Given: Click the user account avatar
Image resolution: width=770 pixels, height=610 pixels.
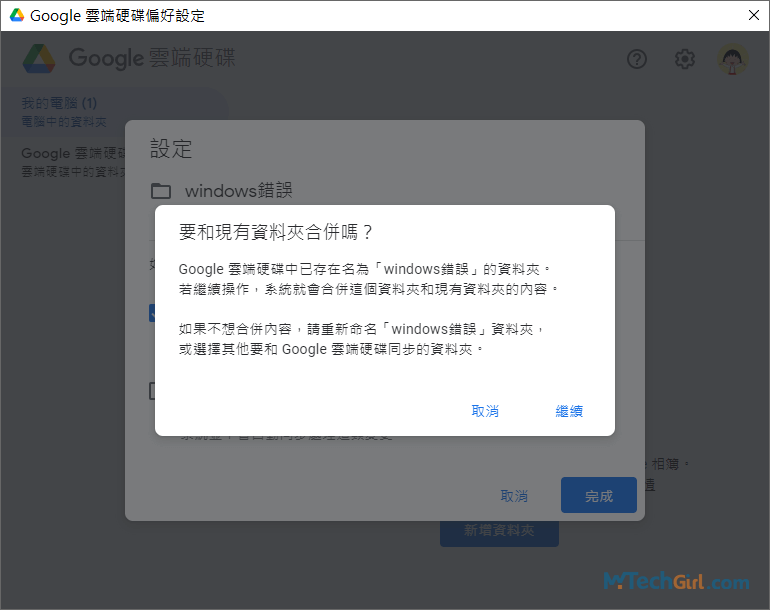Looking at the screenshot, I should [733, 59].
